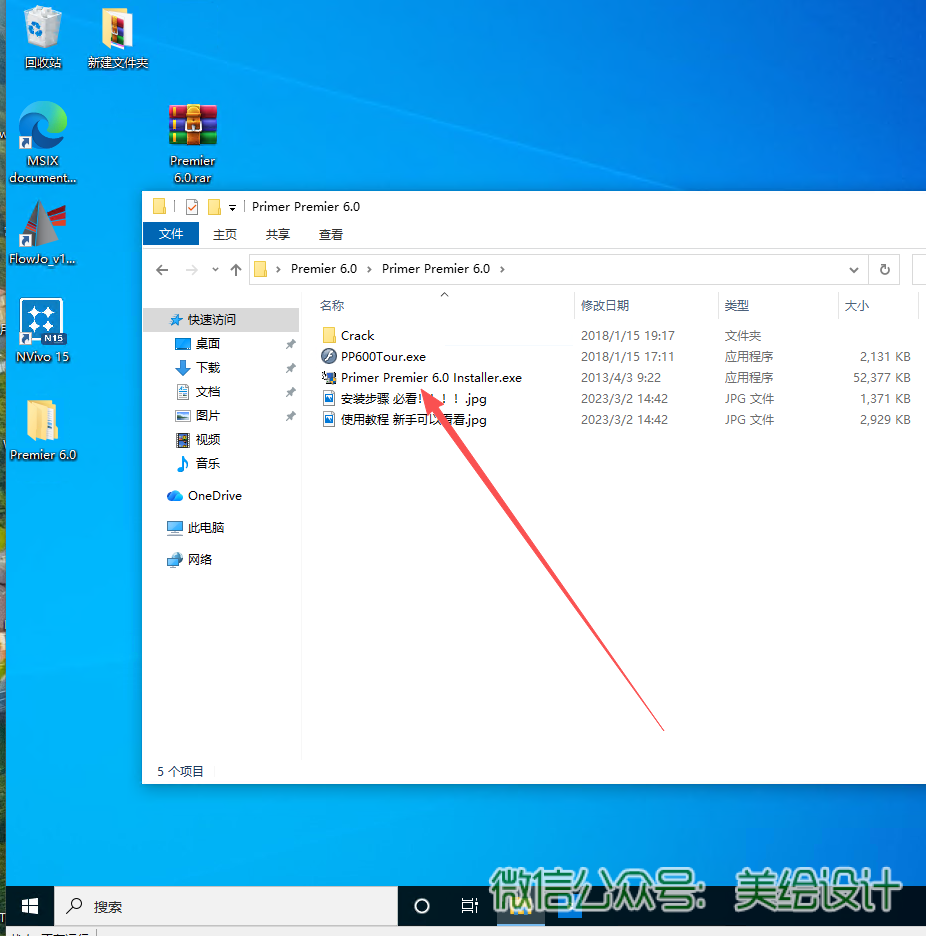Open the Crack folder
Image resolution: width=926 pixels, height=936 pixels.
point(357,336)
